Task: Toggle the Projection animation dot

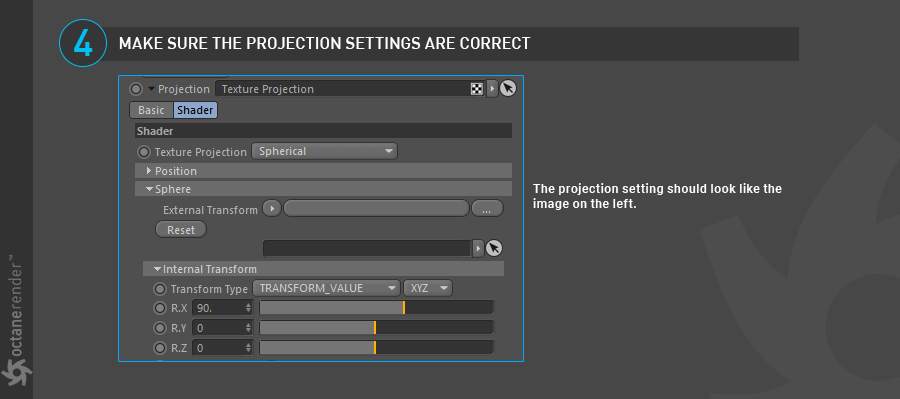Action: (x=136, y=89)
